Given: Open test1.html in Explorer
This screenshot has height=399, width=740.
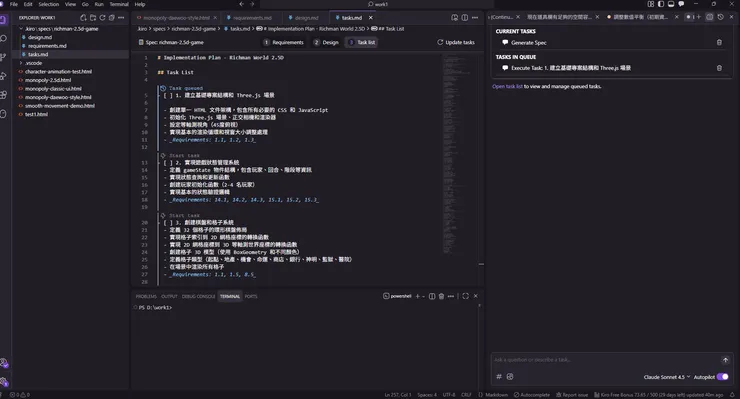Looking at the screenshot, I should (x=36, y=114).
